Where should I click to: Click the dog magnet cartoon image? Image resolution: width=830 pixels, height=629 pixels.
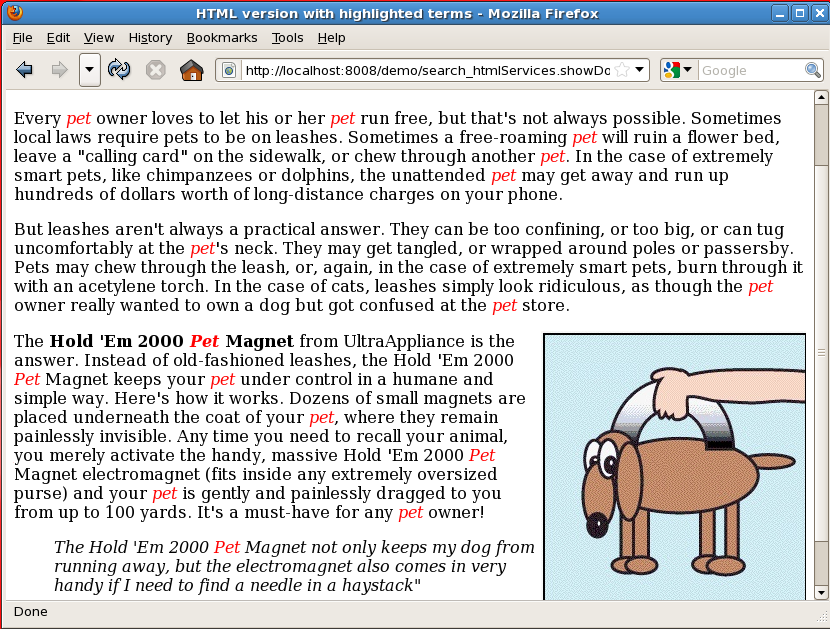coord(674,466)
